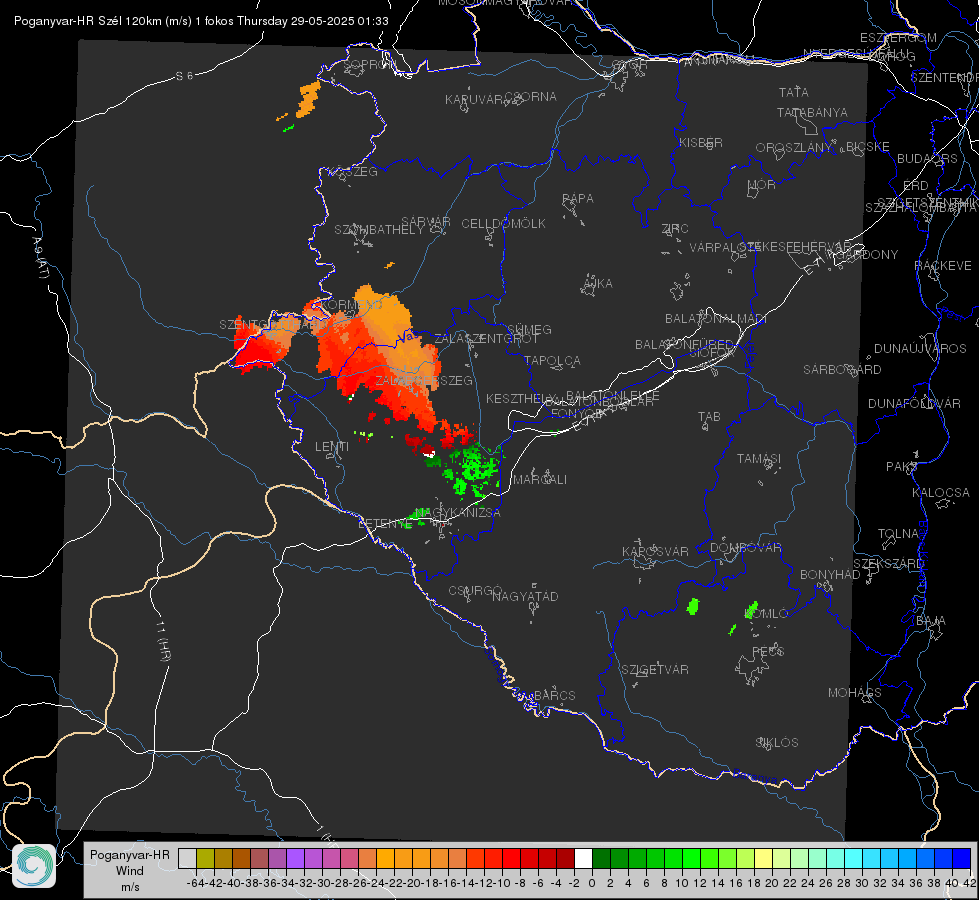
Task: Click the city label ZALAEGERSZEG
Action: click(424, 380)
